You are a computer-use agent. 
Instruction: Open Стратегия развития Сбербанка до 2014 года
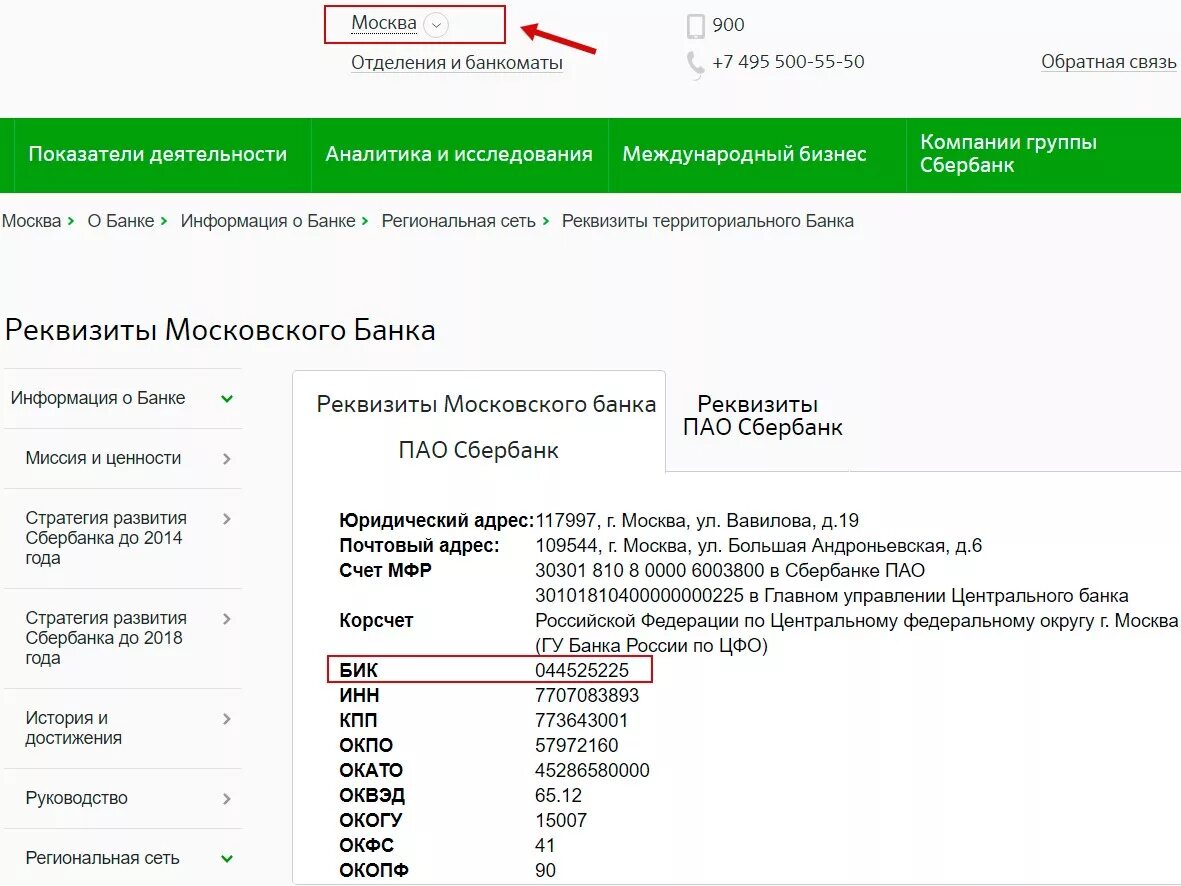(106, 538)
